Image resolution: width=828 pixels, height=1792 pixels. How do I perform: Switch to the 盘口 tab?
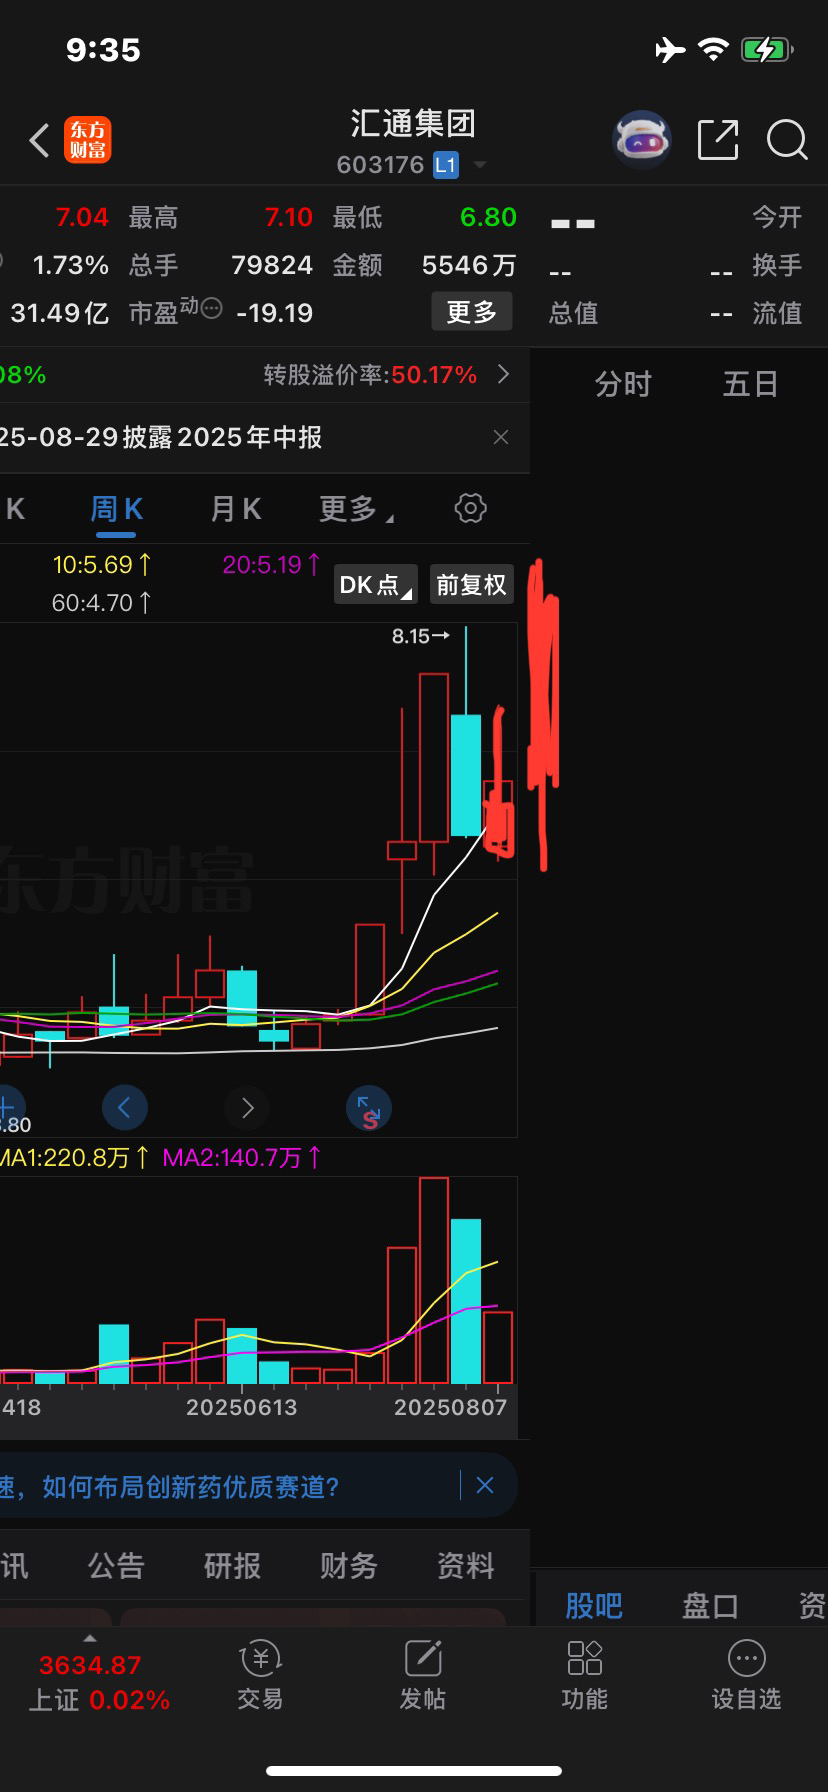click(710, 1606)
